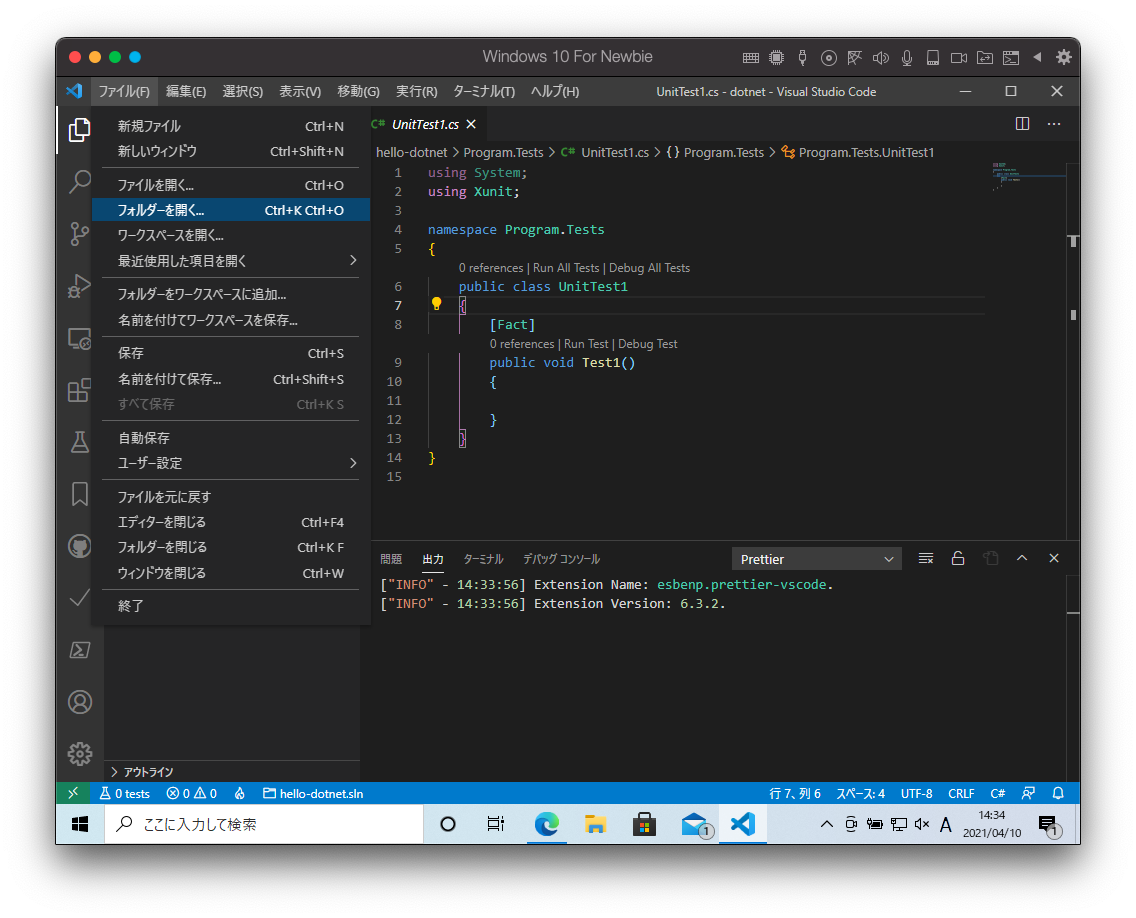The image size is (1136, 918).
Task: Go to line via 行 7、列 6
Action: click(795, 793)
